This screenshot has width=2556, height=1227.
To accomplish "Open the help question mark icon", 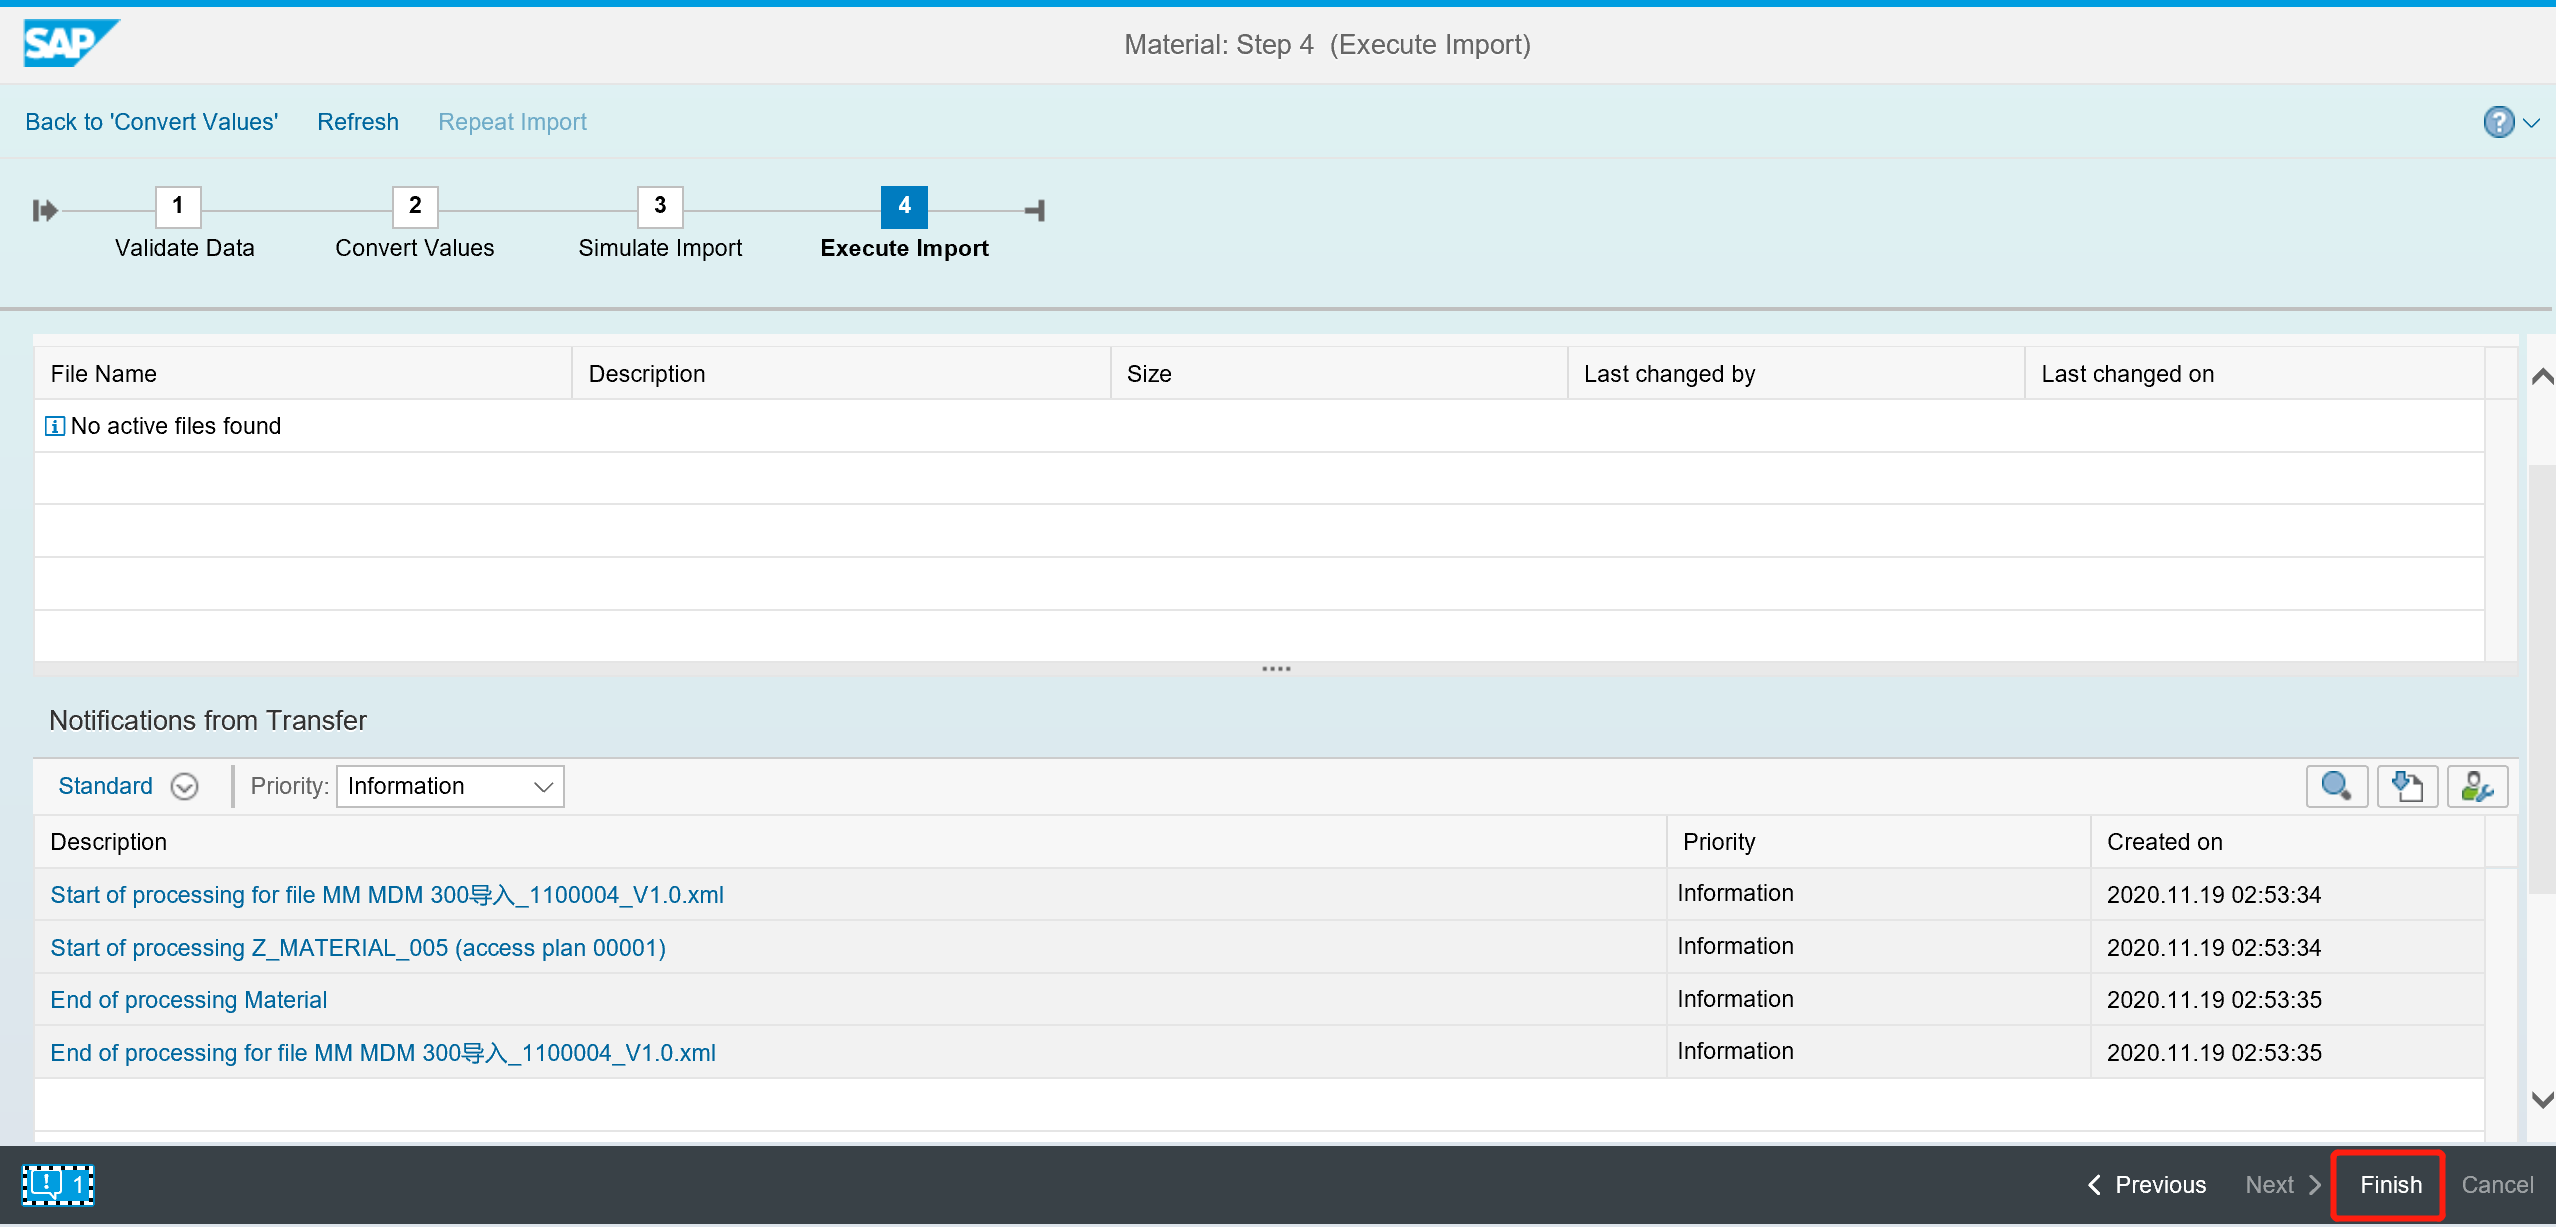I will (2500, 121).
